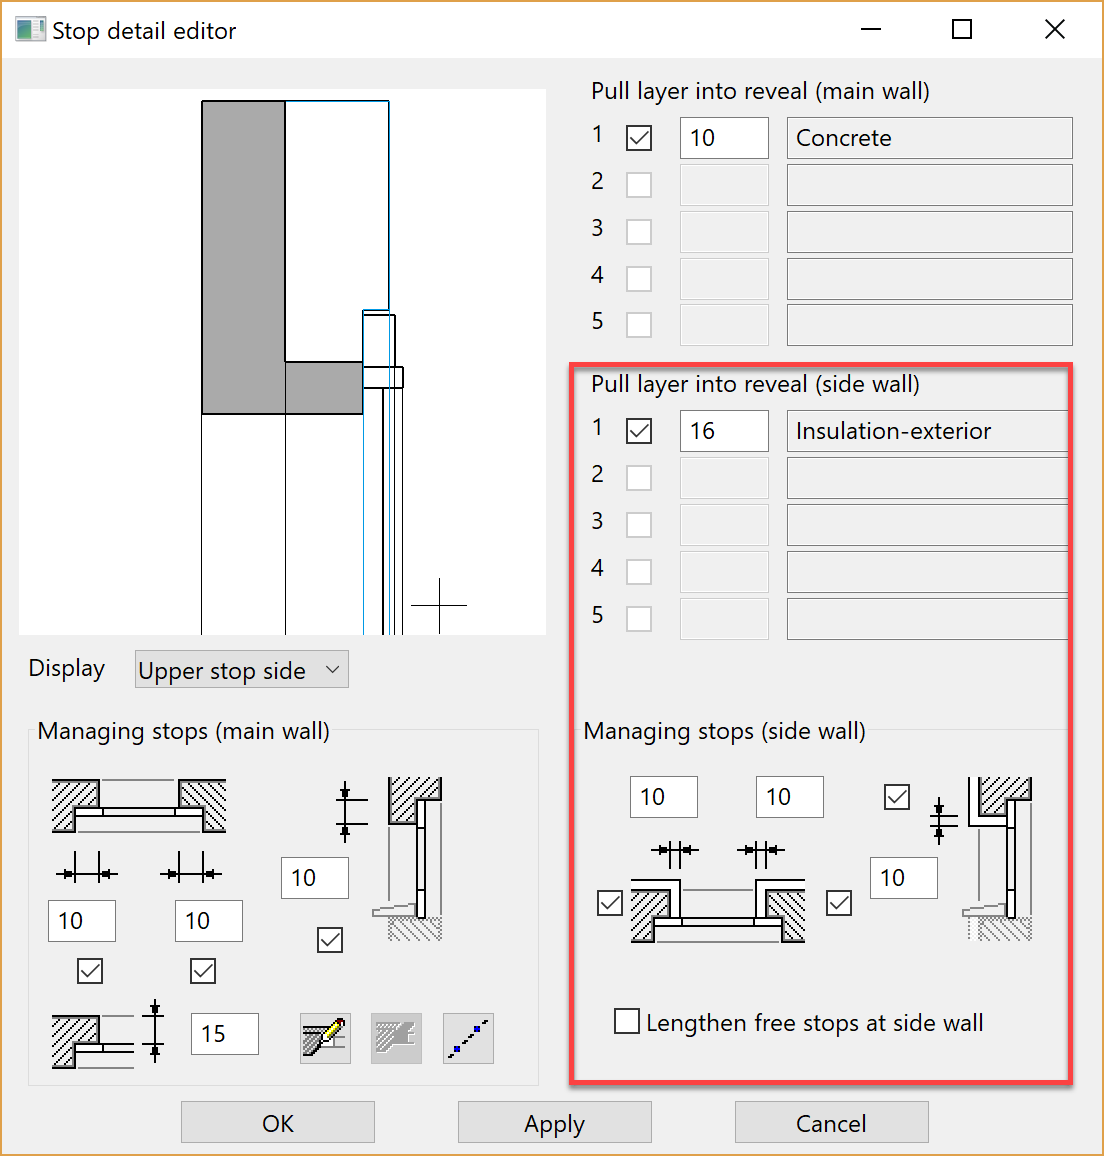The image size is (1104, 1156).
Task: Enable main wall layer 5 checkbox
Action: 639,324
